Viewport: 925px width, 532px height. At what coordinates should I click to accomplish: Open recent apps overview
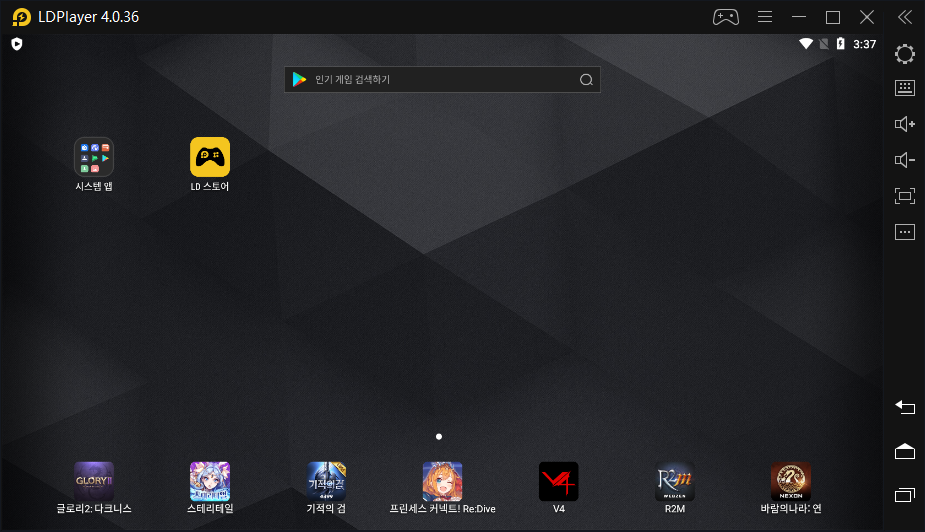coord(905,495)
